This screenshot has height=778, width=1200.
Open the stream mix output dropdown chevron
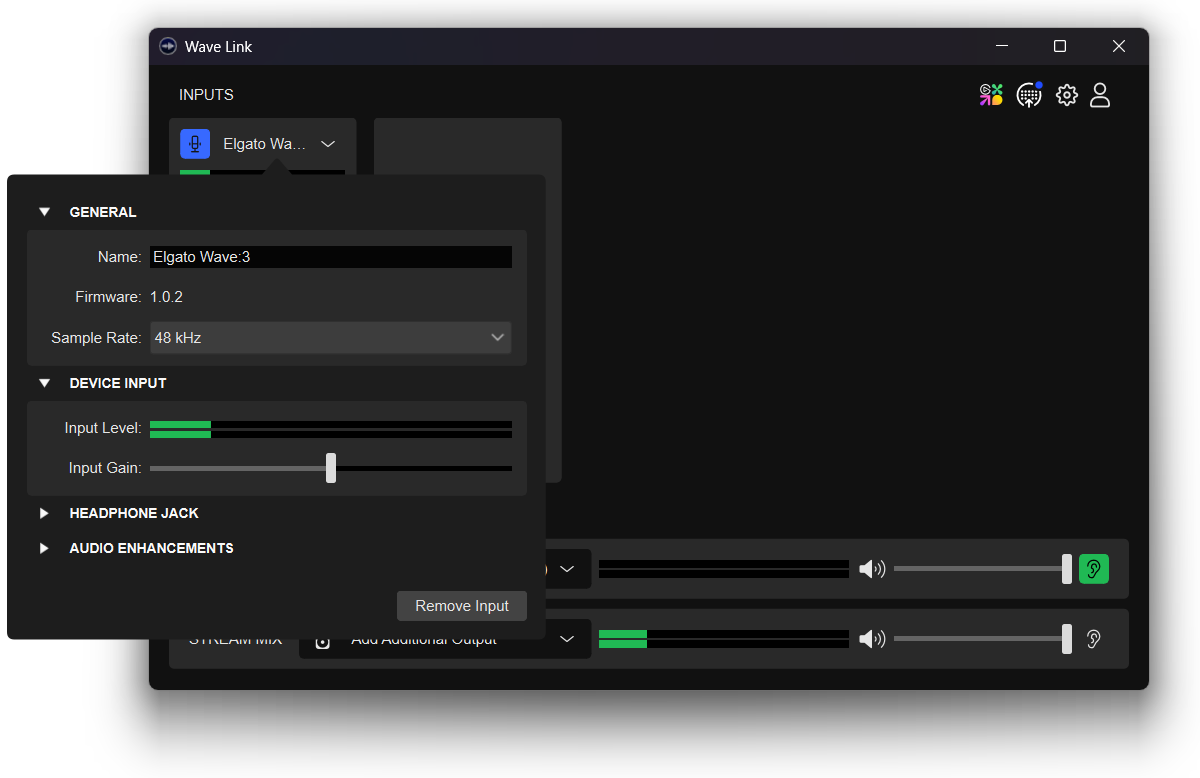pos(567,639)
